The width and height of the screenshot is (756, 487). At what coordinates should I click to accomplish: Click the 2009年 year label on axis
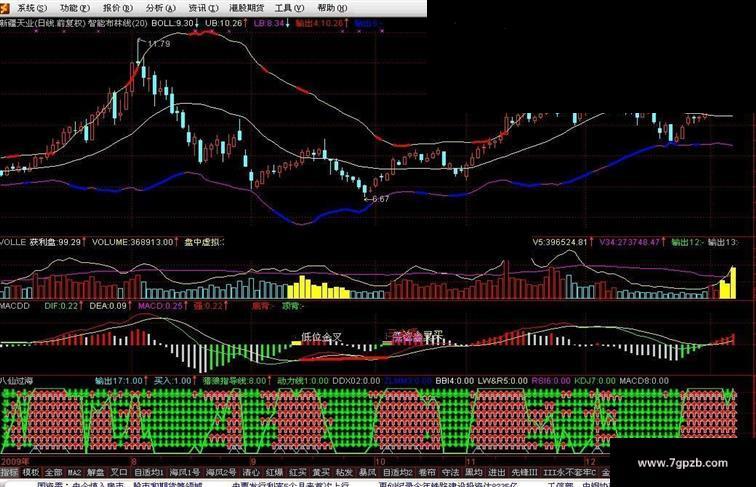(15, 461)
